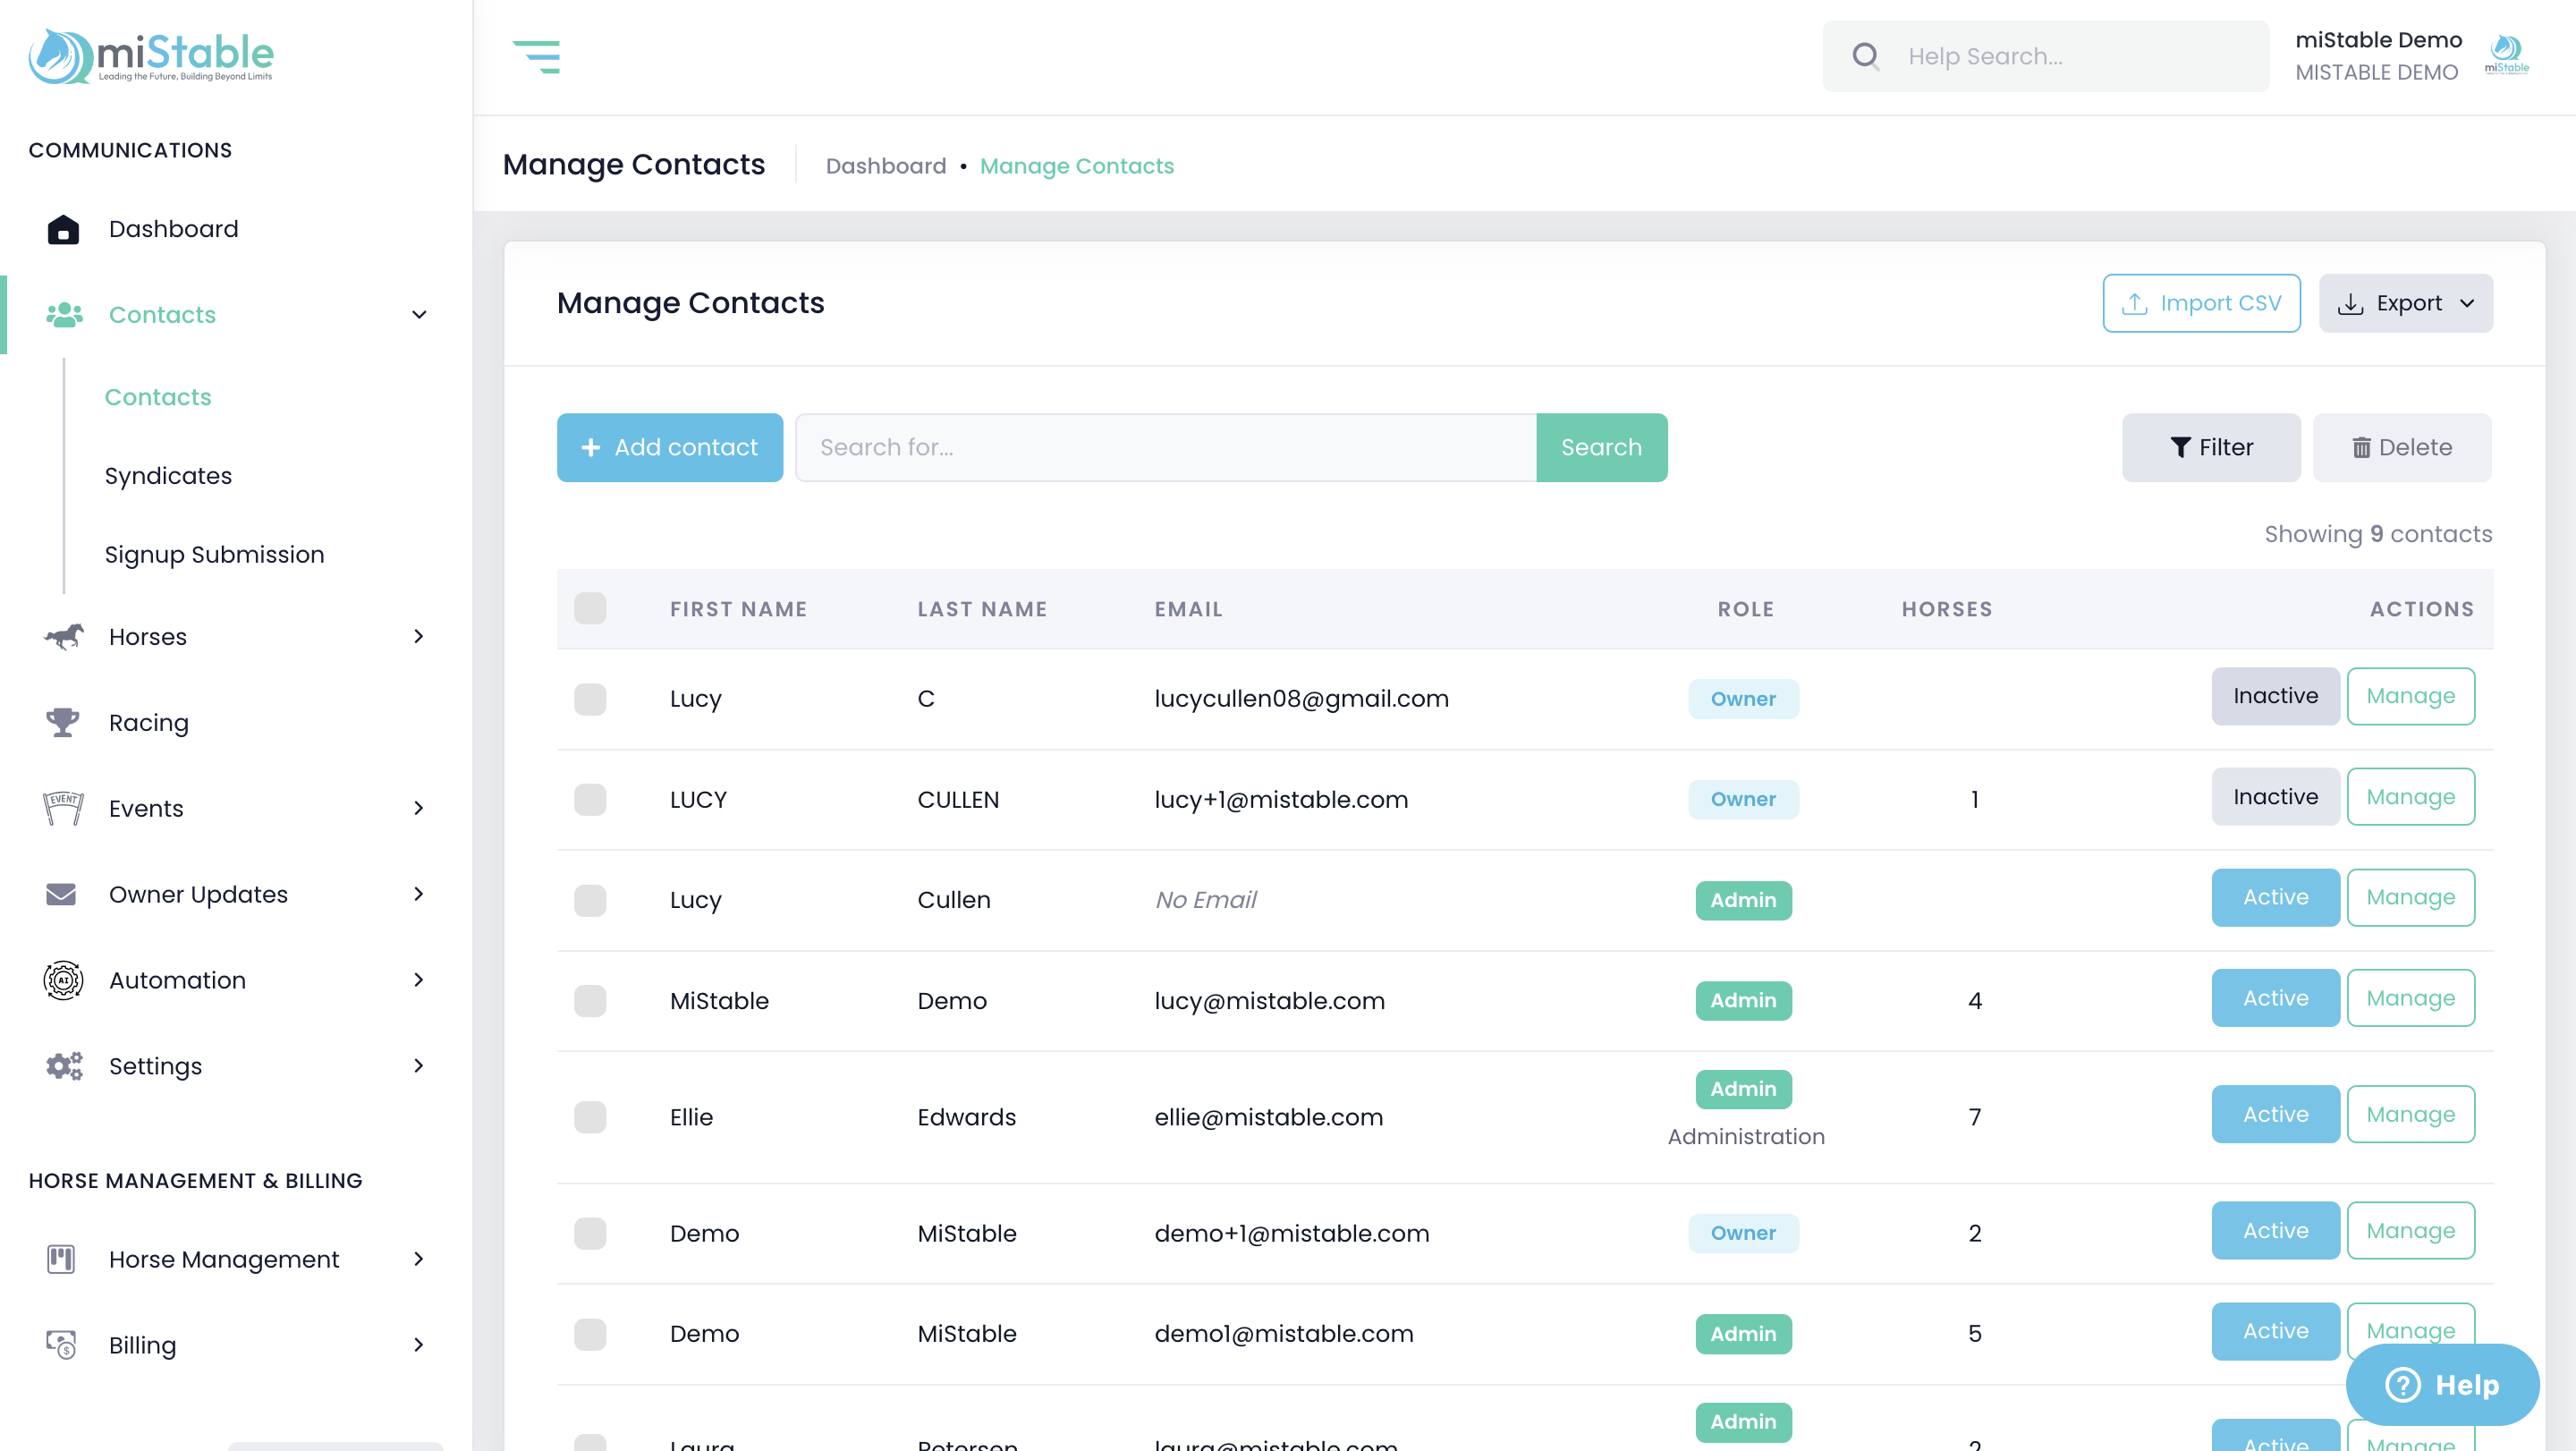The height and width of the screenshot is (1451, 2576).
Task: Click the Horses galloping horse icon
Action: coord(63,636)
